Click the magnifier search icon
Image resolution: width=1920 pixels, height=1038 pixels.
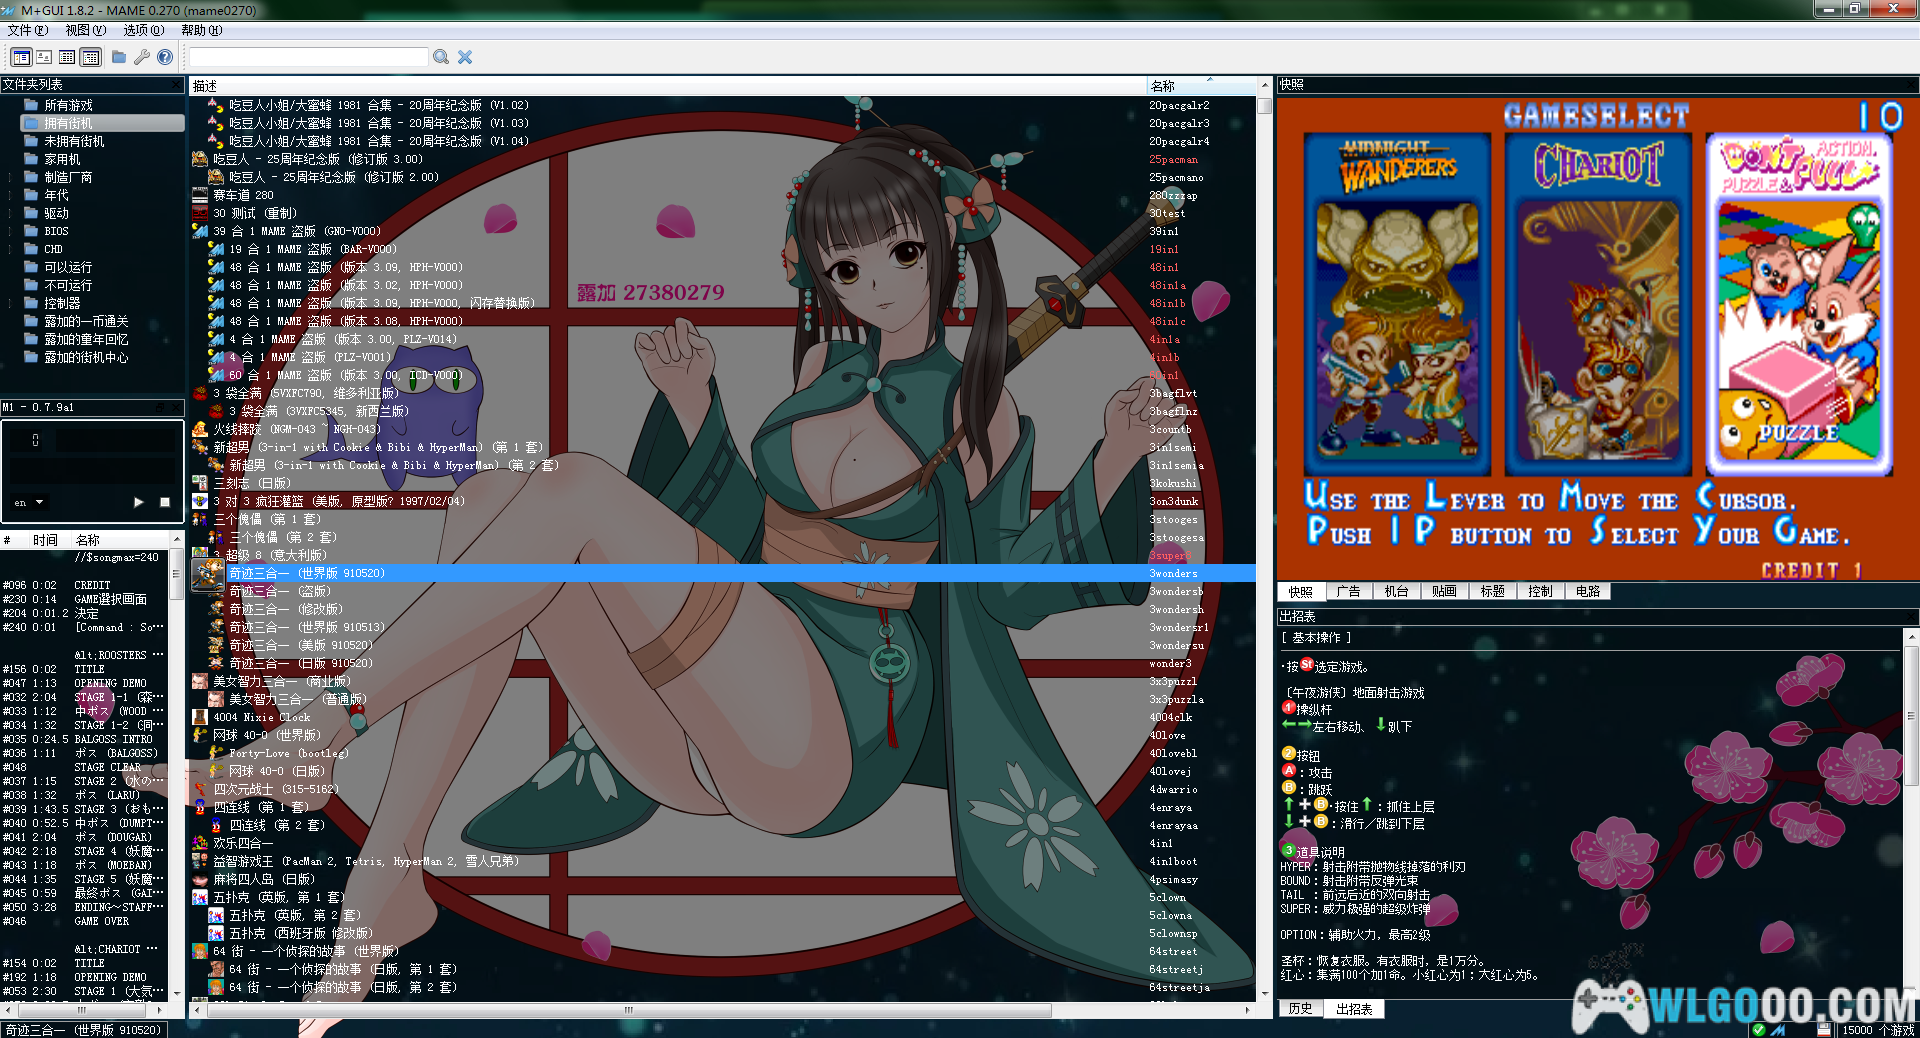click(441, 57)
